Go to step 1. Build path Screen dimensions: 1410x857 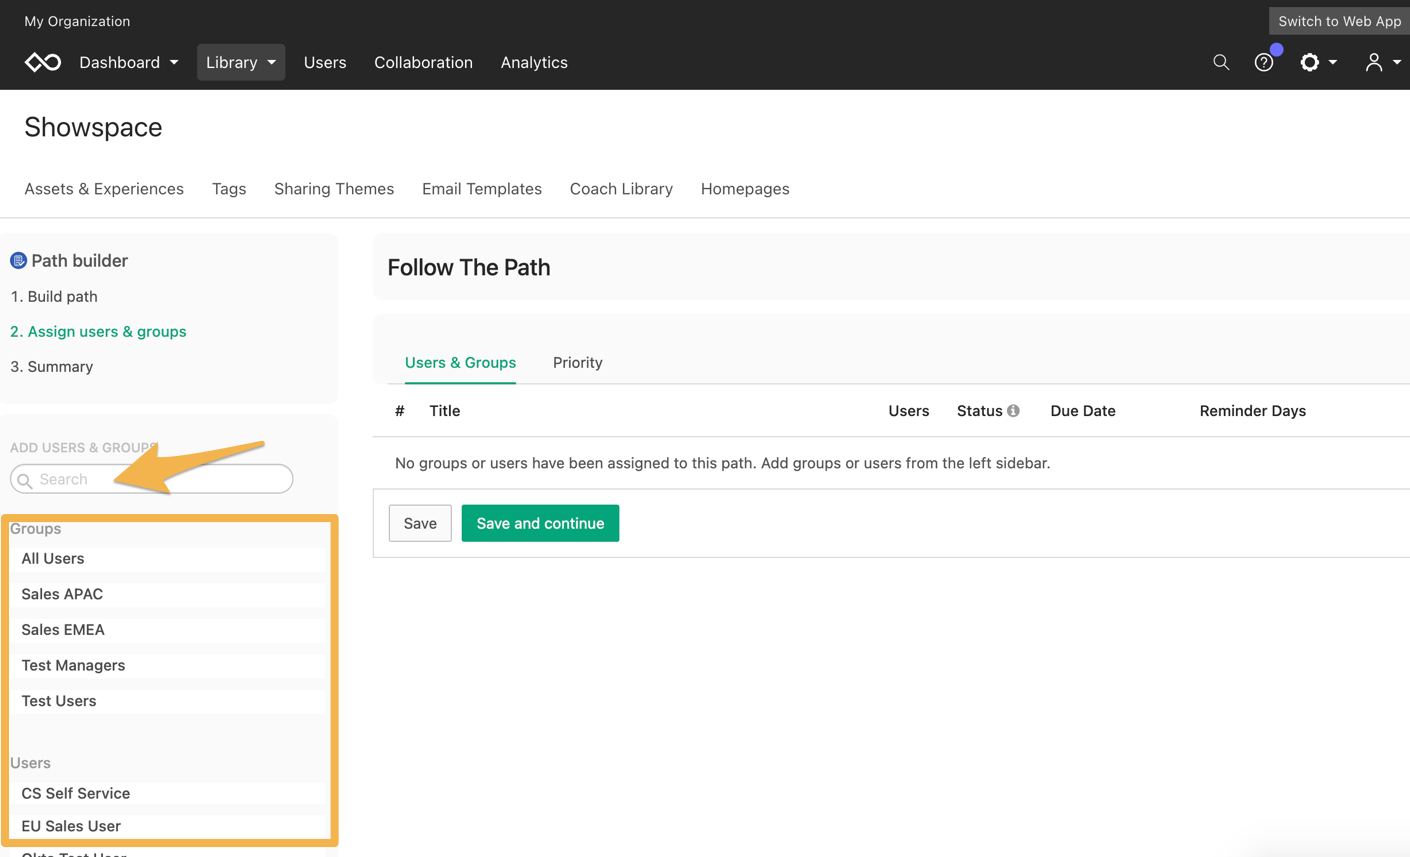tap(54, 296)
